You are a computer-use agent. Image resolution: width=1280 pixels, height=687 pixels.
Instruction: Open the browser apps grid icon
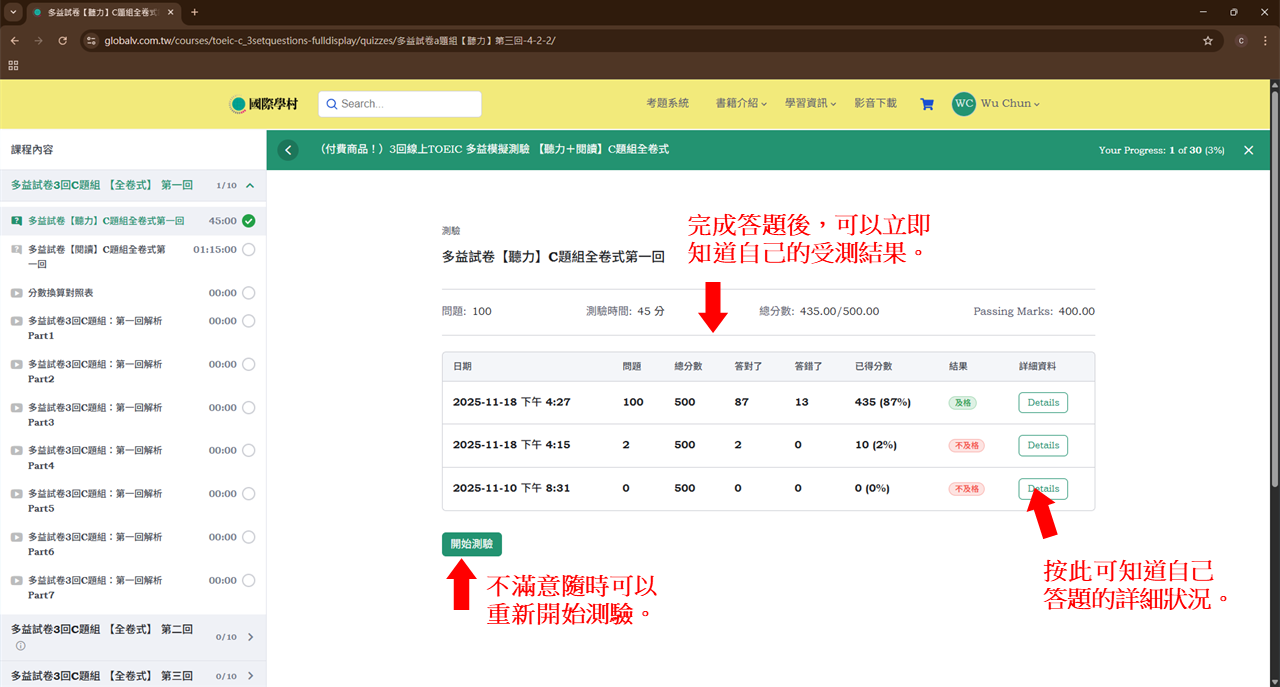click(13, 65)
